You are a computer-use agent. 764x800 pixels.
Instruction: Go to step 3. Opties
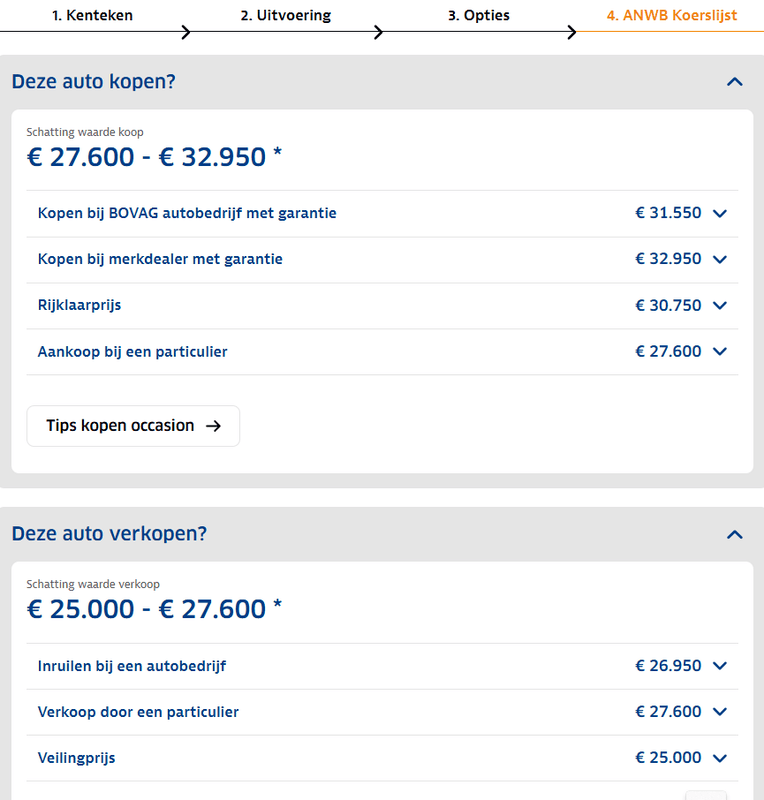pyautogui.click(x=478, y=16)
